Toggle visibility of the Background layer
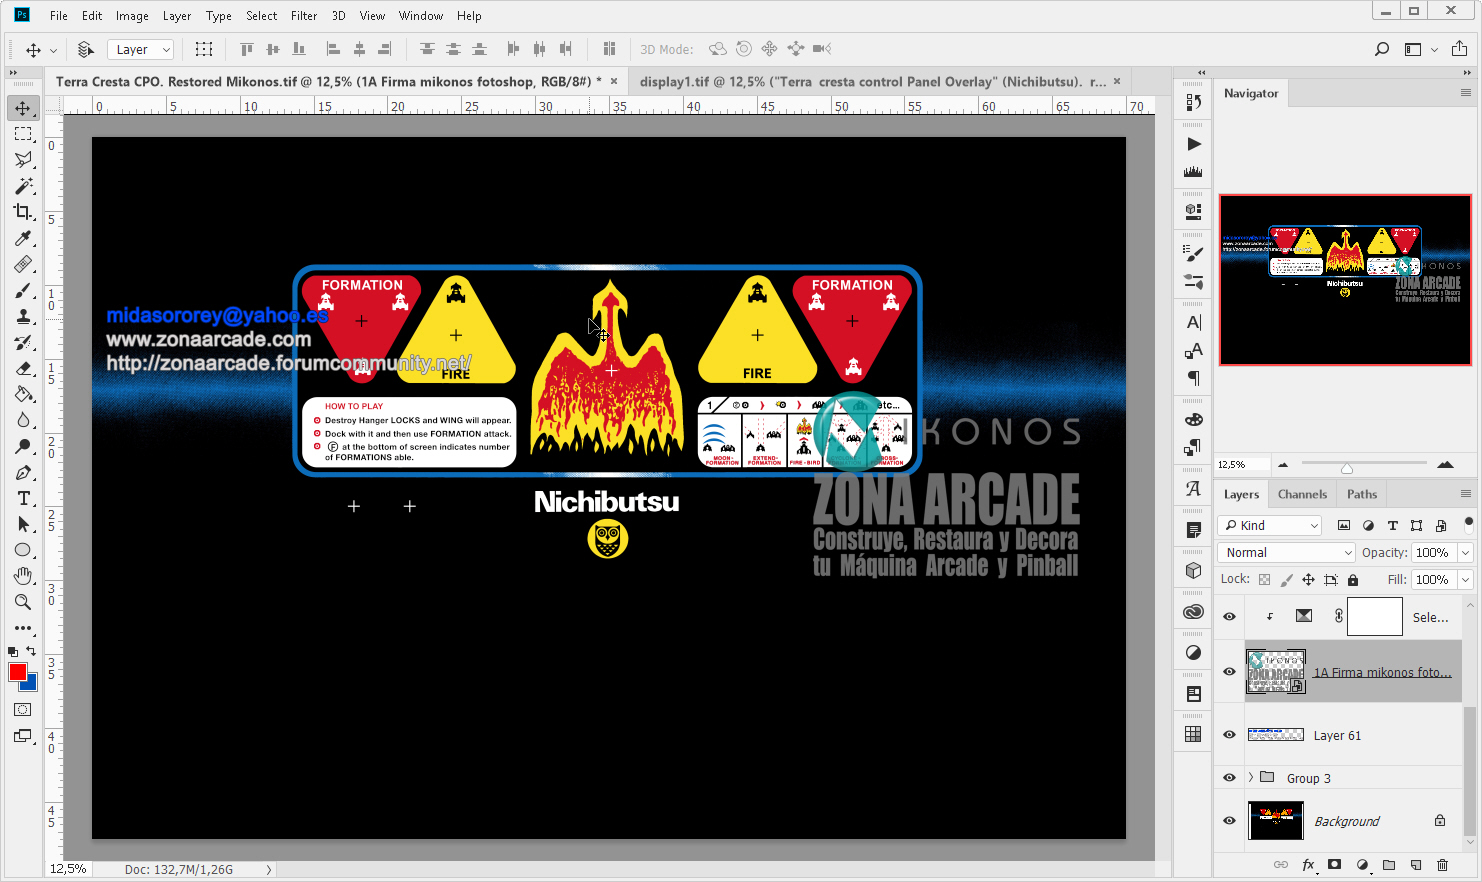Viewport: 1482px width, 882px height. point(1230,821)
